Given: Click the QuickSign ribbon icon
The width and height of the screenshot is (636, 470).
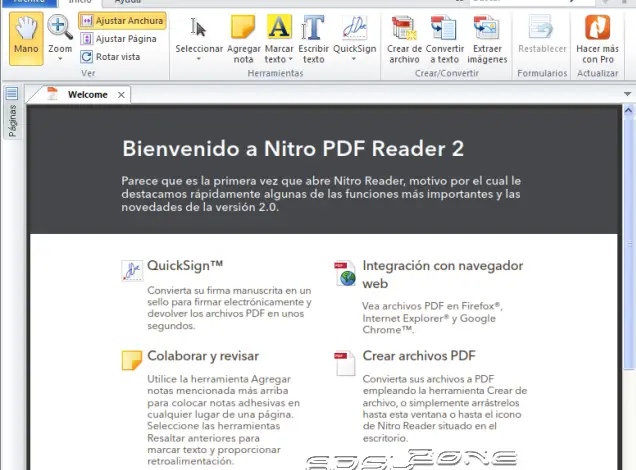Looking at the screenshot, I should [355, 28].
